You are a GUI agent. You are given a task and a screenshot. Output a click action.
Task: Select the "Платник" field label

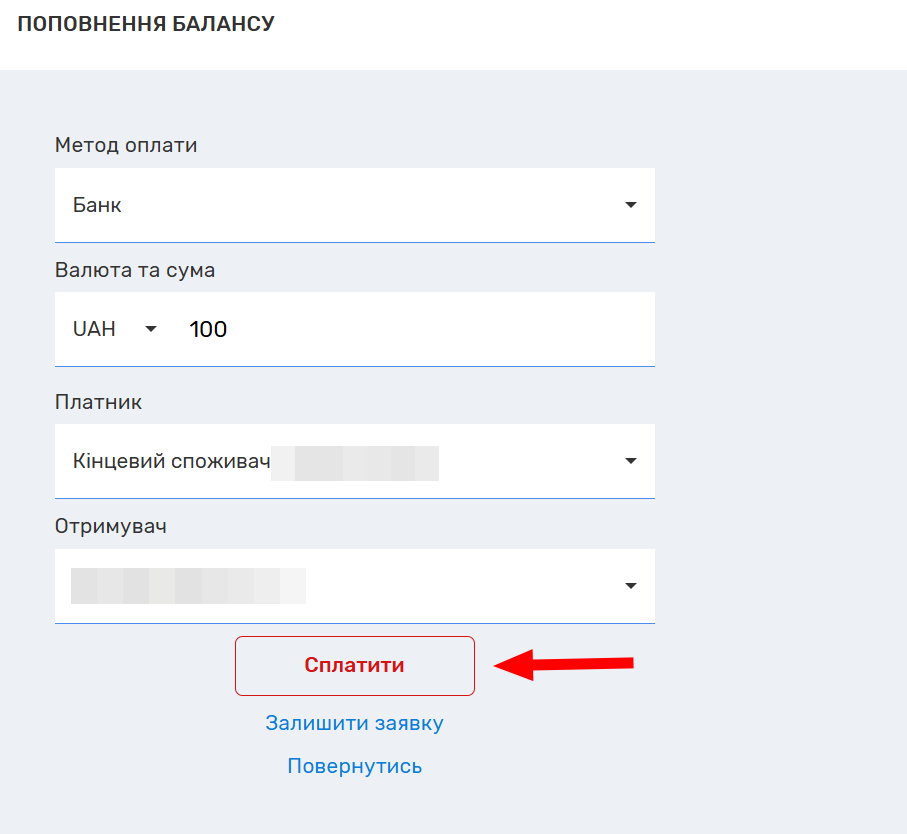(98, 402)
